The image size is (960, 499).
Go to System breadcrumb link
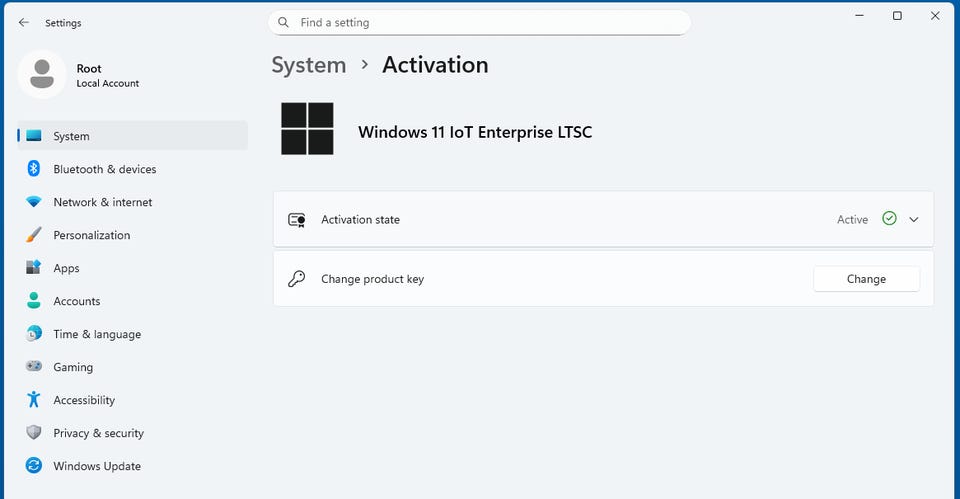(x=309, y=65)
